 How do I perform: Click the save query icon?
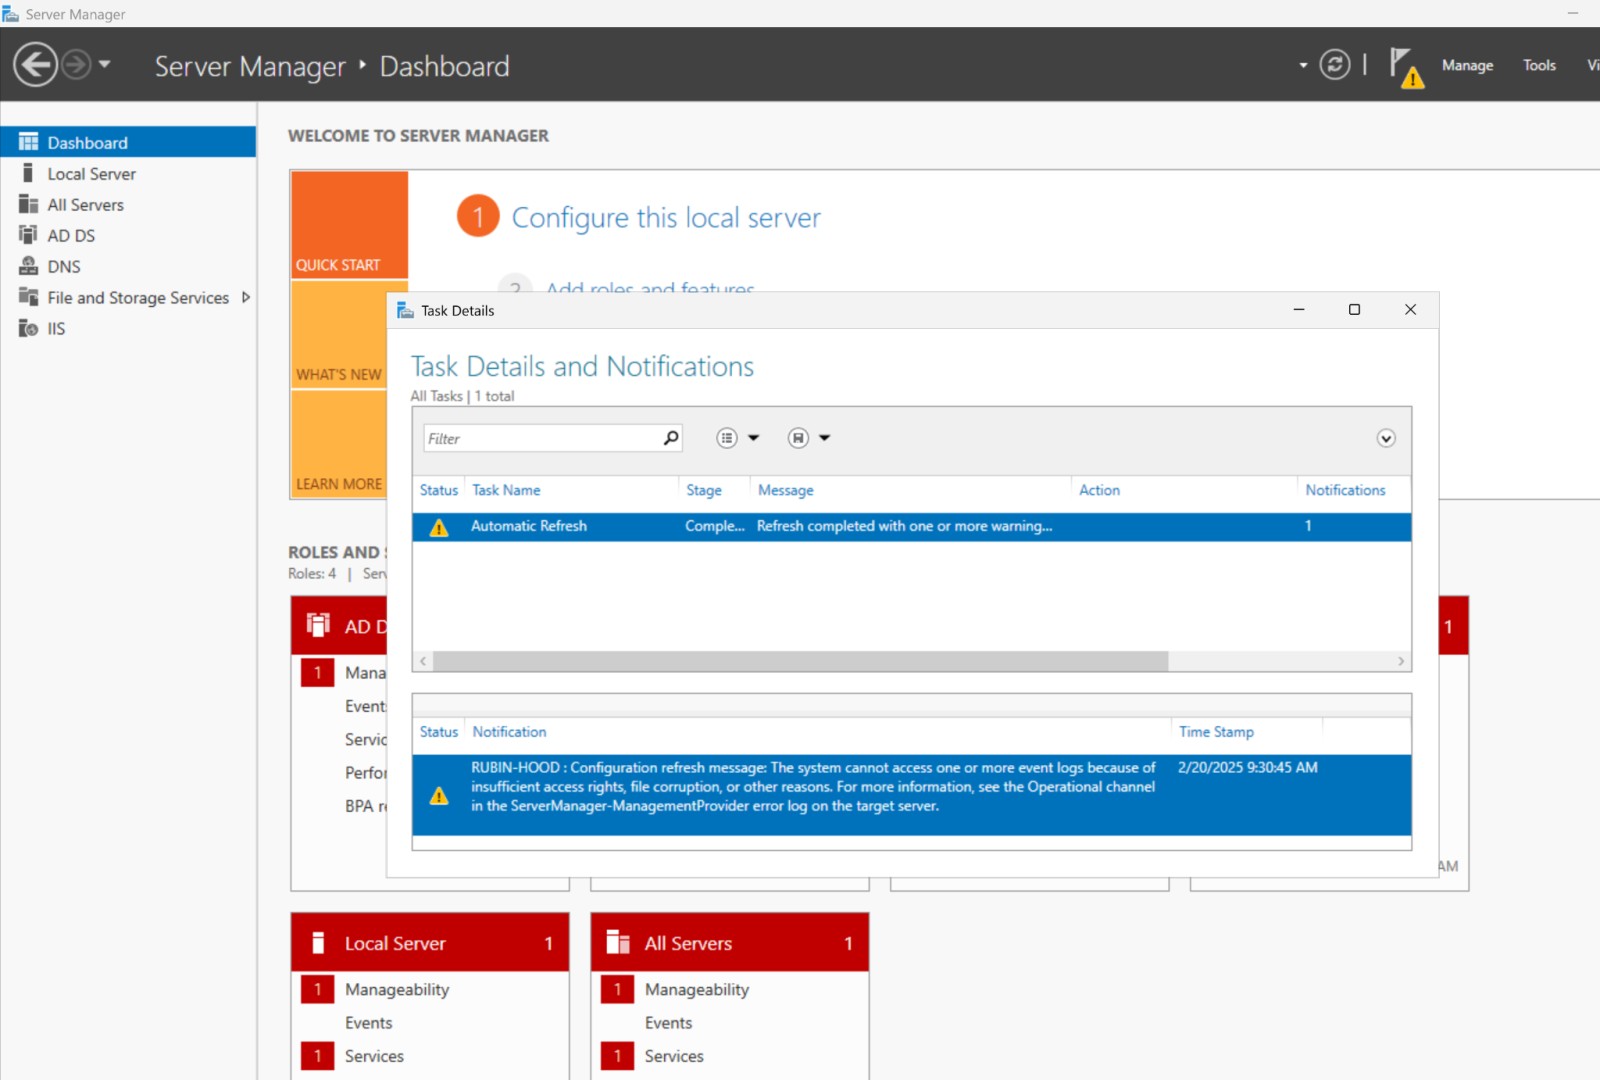(798, 438)
